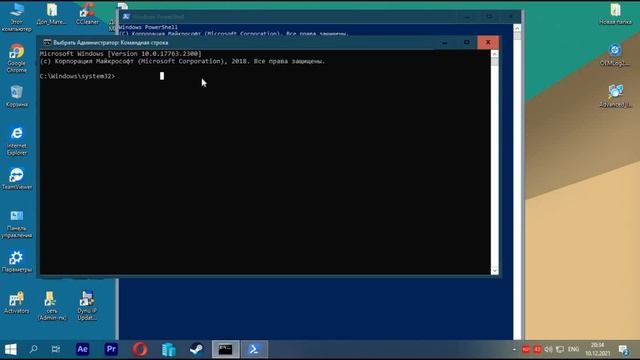The image size is (640, 360).
Task: Launch Opera browser from the taskbar
Action: [x=140, y=349]
